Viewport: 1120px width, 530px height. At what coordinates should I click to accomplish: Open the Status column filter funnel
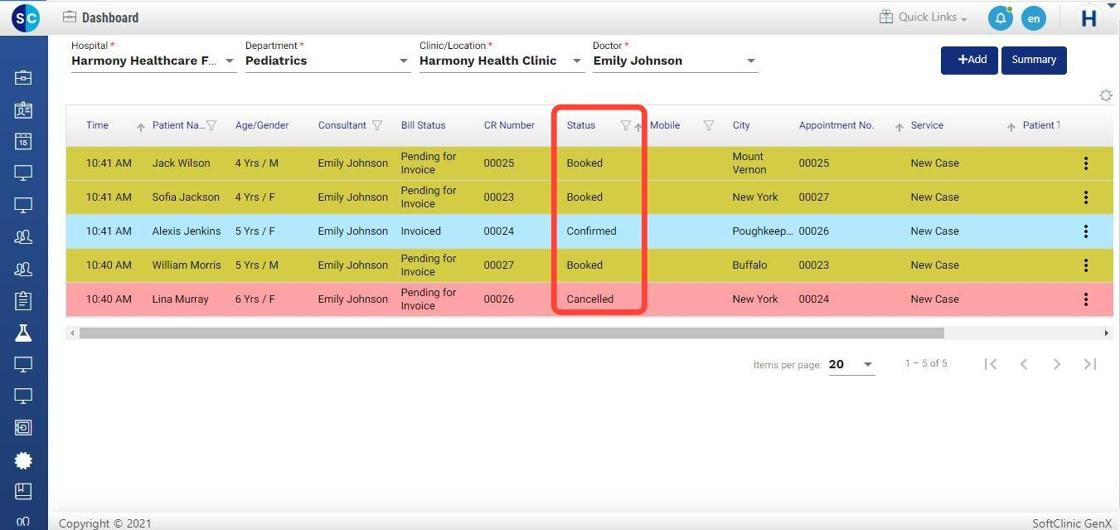point(625,125)
